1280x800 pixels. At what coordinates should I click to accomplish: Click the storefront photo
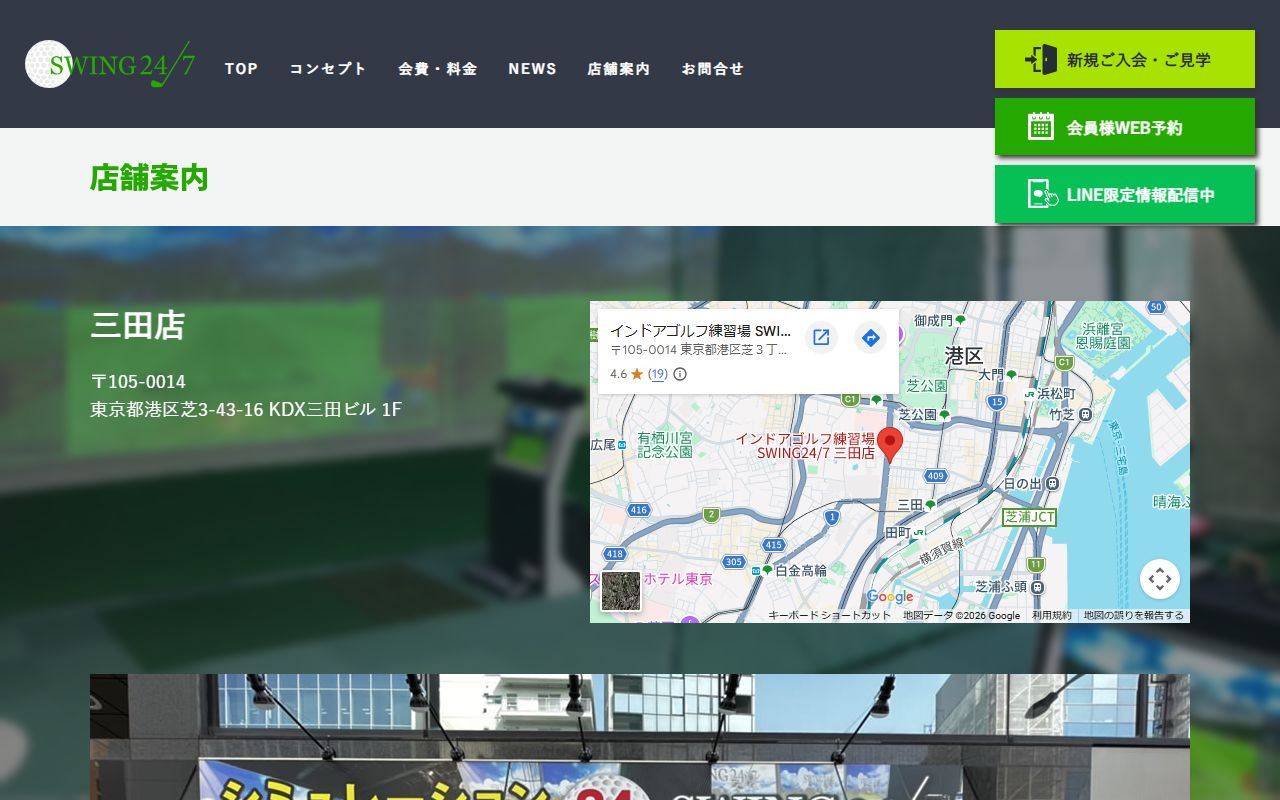coord(640,737)
